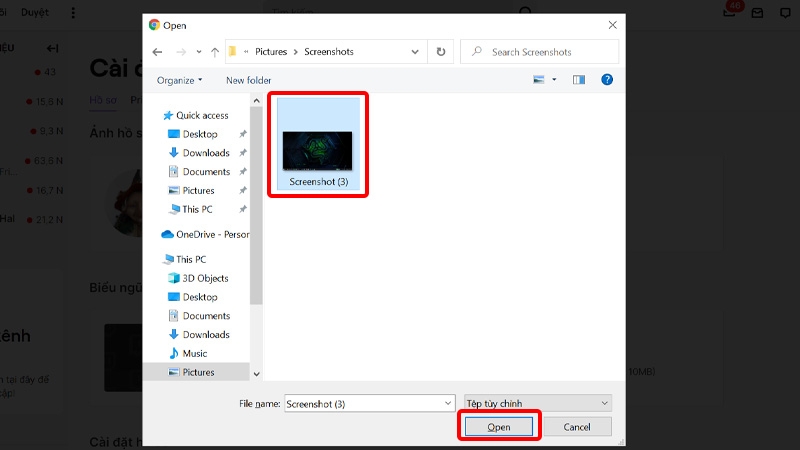The height and width of the screenshot is (450, 800).
Task: Open the file type 'Tệp tùy chỉnh' dropdown
Action: tap(538, 404)
